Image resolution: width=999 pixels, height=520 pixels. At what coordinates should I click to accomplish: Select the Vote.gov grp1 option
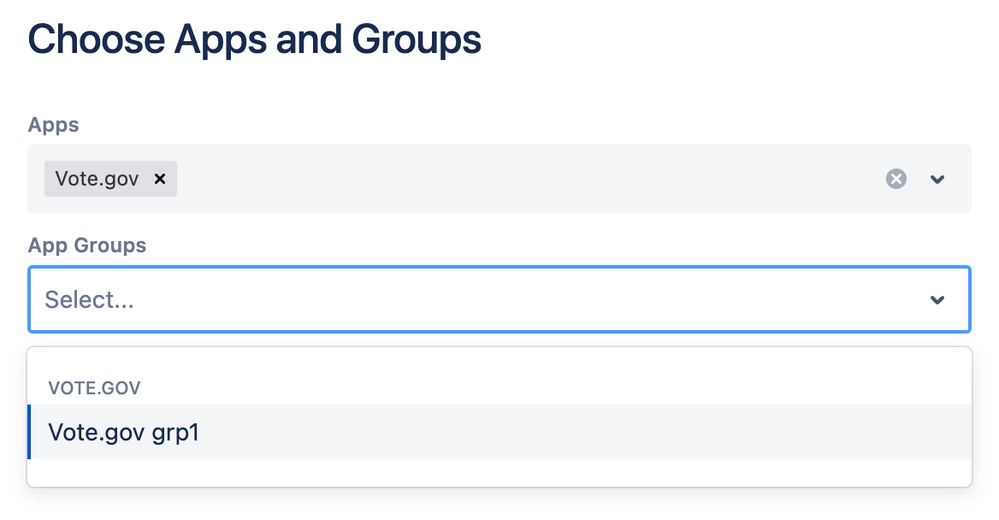point(500,432)
